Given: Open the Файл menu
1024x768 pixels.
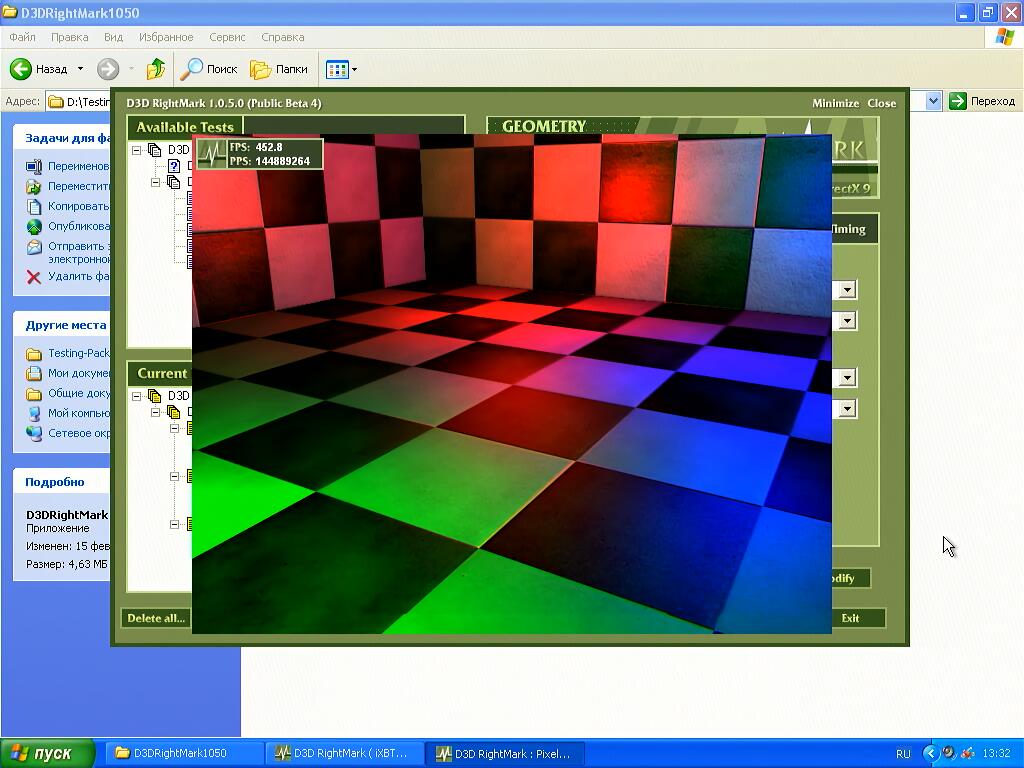Looking at the screenshot, I should 22,37.
